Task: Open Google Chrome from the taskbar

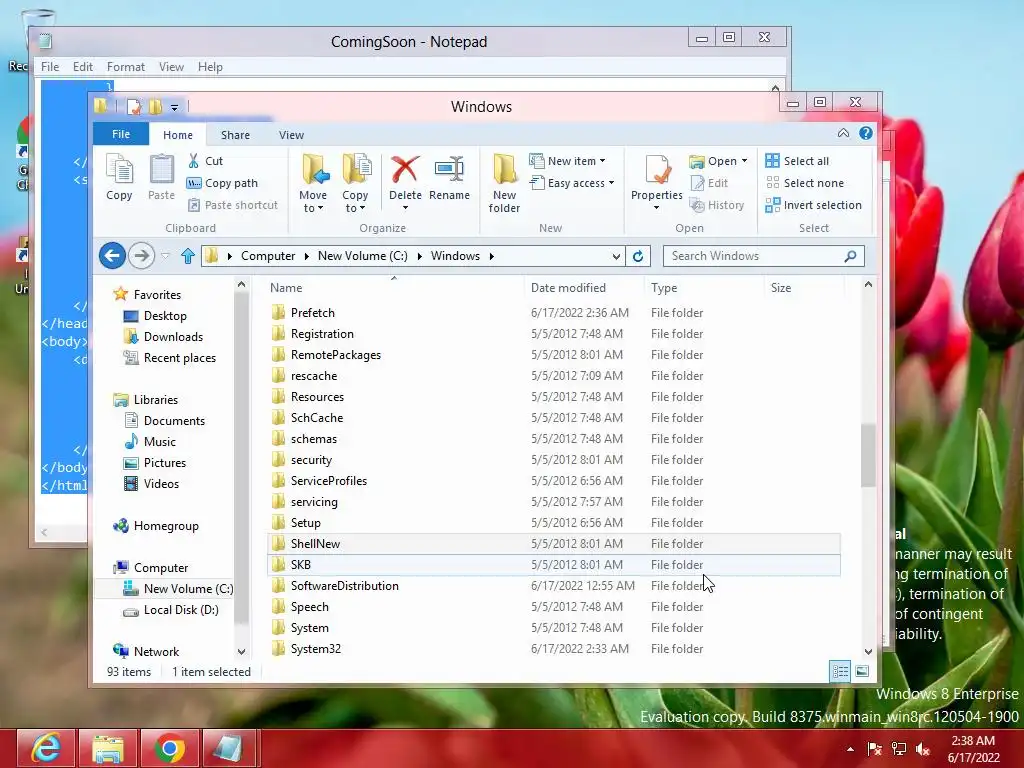Action: tap(170, 748)
